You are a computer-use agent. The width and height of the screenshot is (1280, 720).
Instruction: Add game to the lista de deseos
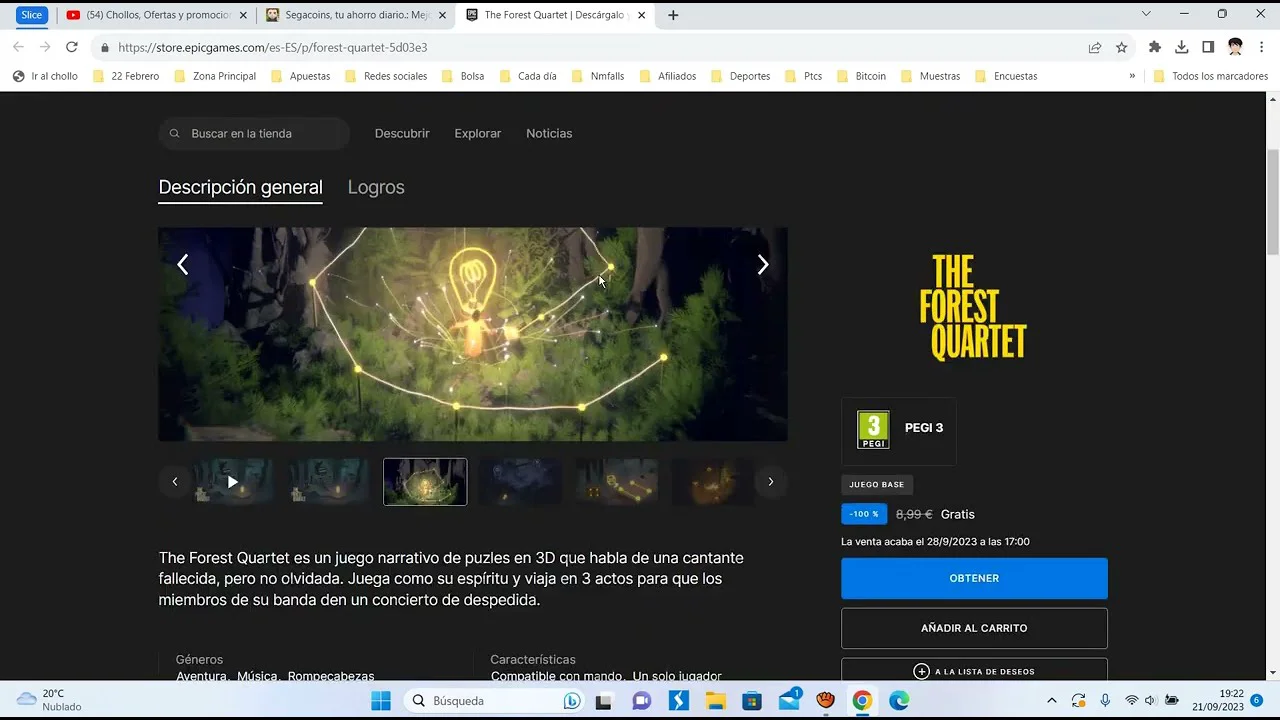(x=974, y=671)
